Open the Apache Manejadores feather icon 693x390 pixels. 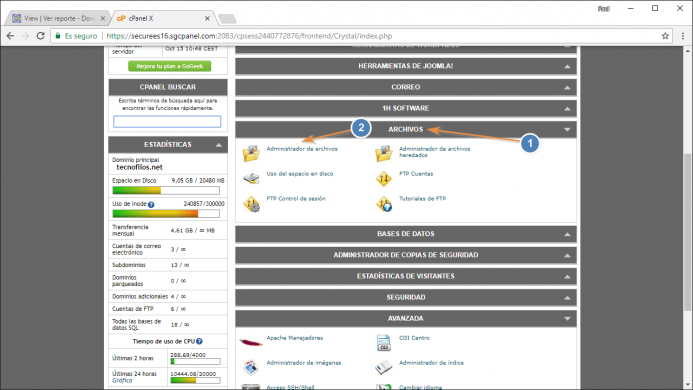tap(251, 342)
